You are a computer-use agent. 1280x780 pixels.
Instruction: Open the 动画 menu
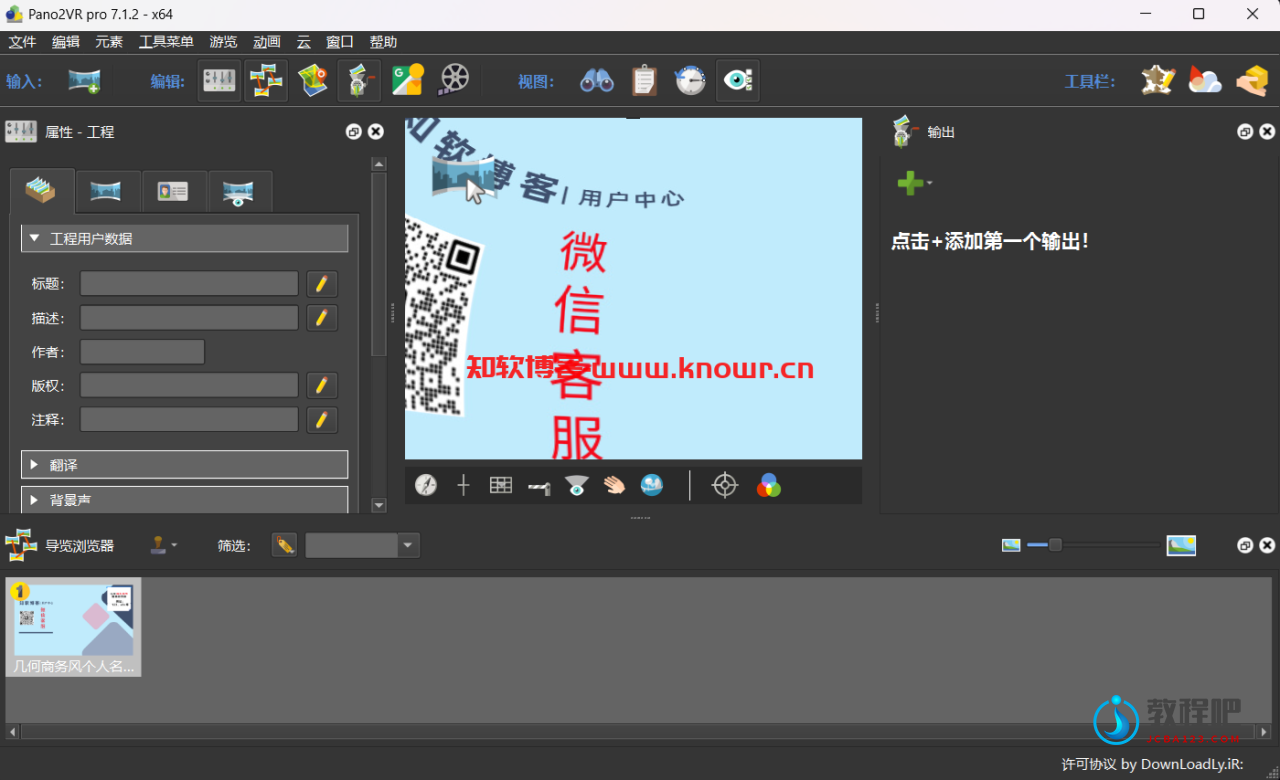pyautogui.click(x=267, y=42)
